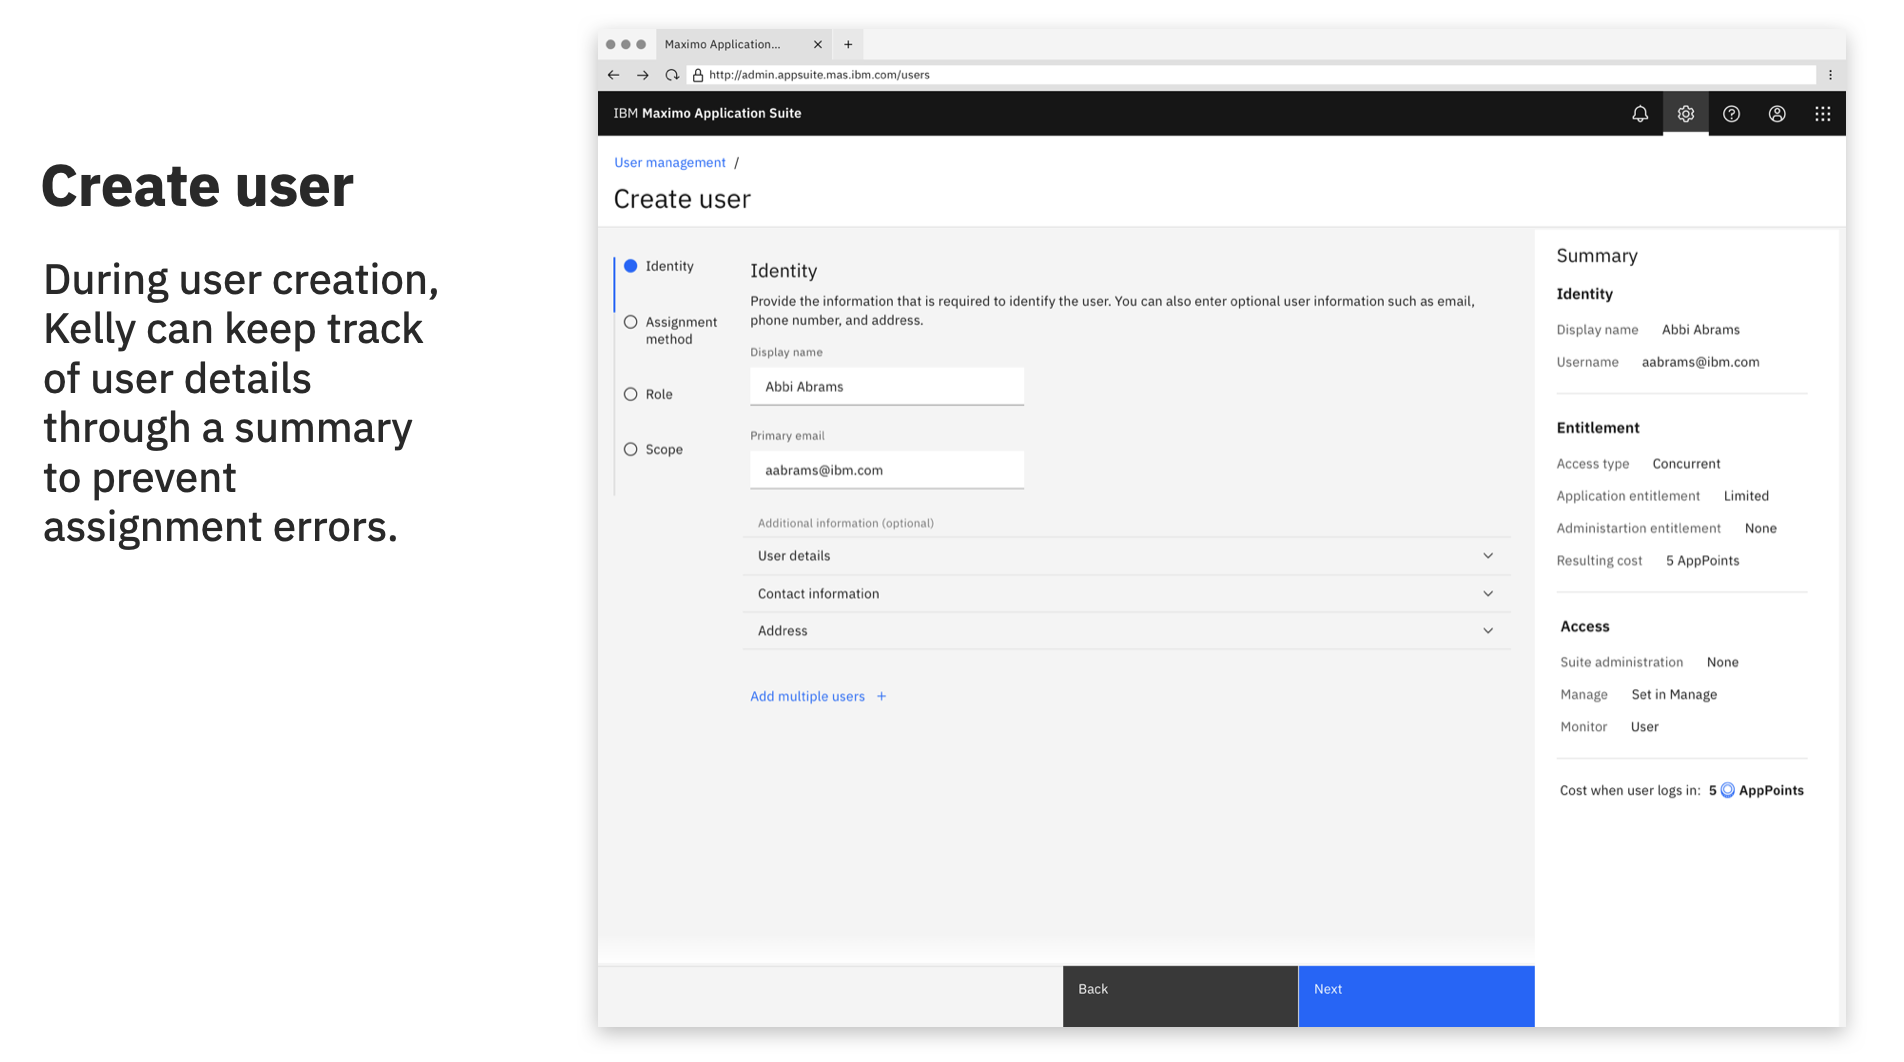Click the plus icon beside Add multiple users
The width and height of the screenshot is (1904, 1062).
pyautogui.click(x=881, y=696)
